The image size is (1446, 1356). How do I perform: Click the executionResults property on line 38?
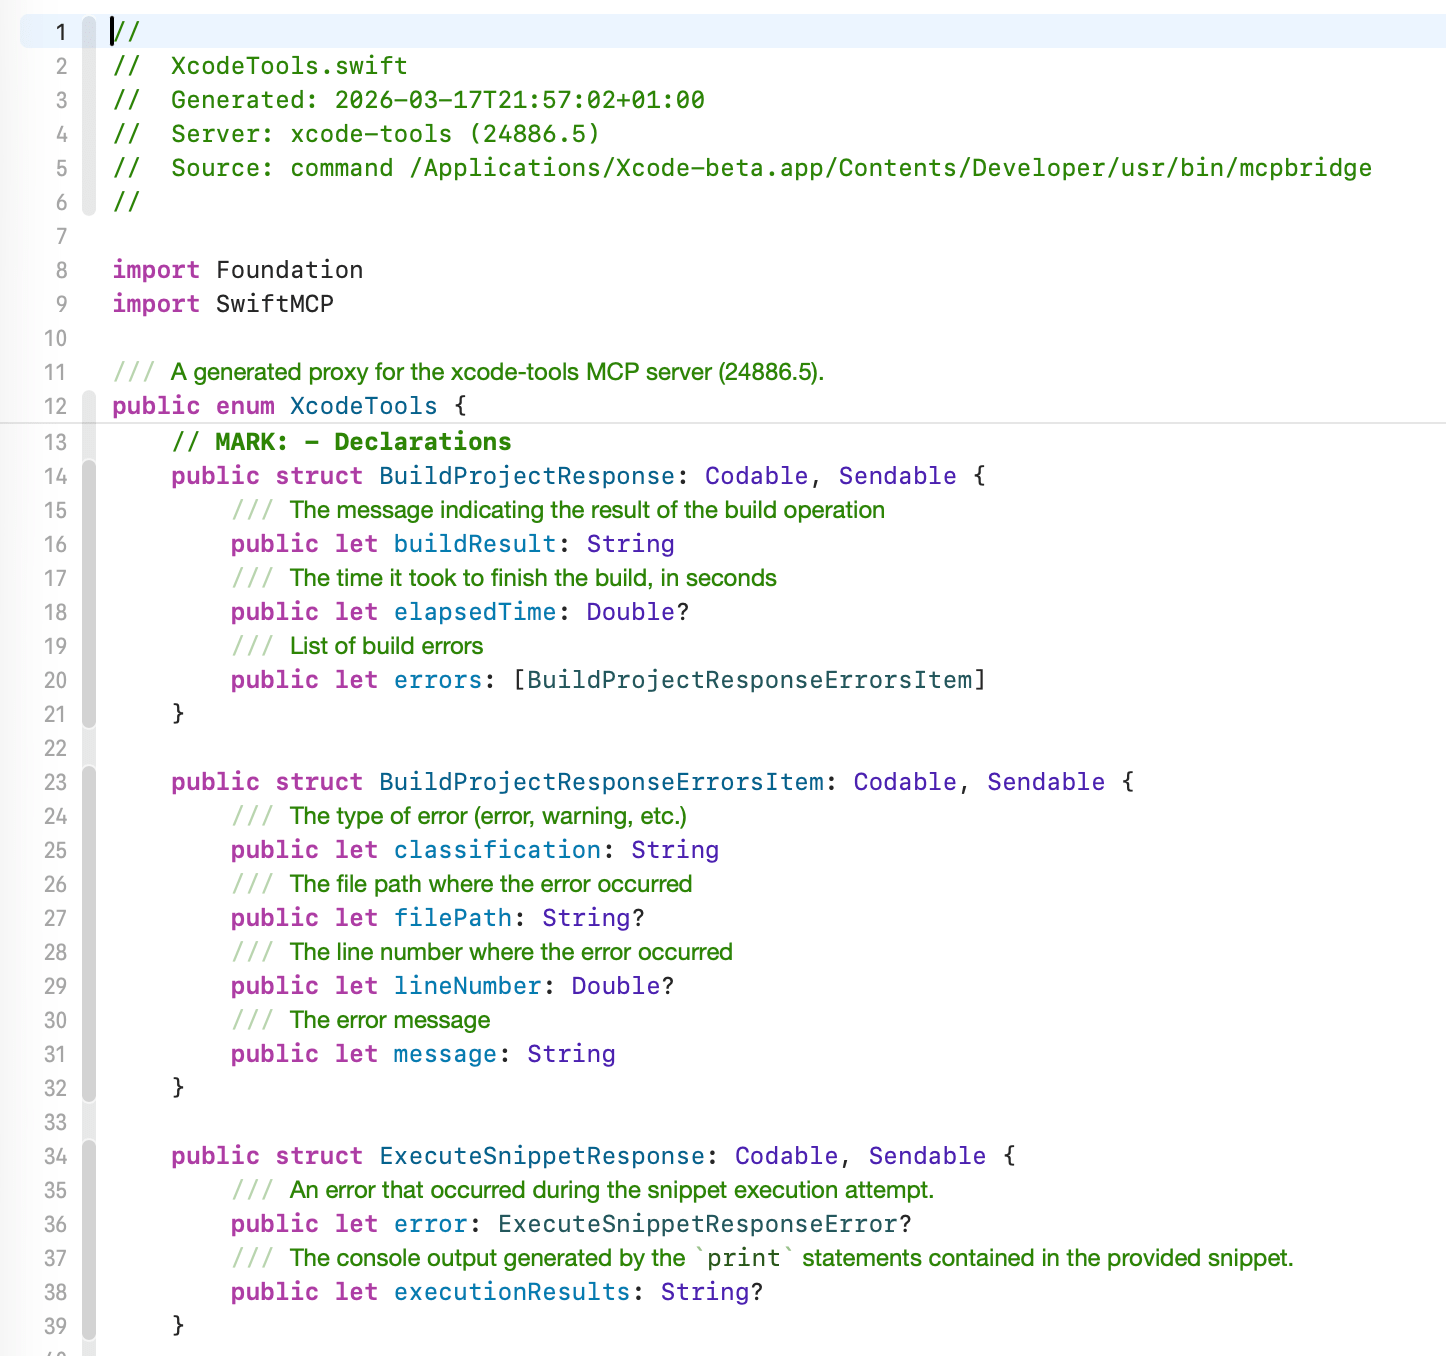click(511, 1292)
